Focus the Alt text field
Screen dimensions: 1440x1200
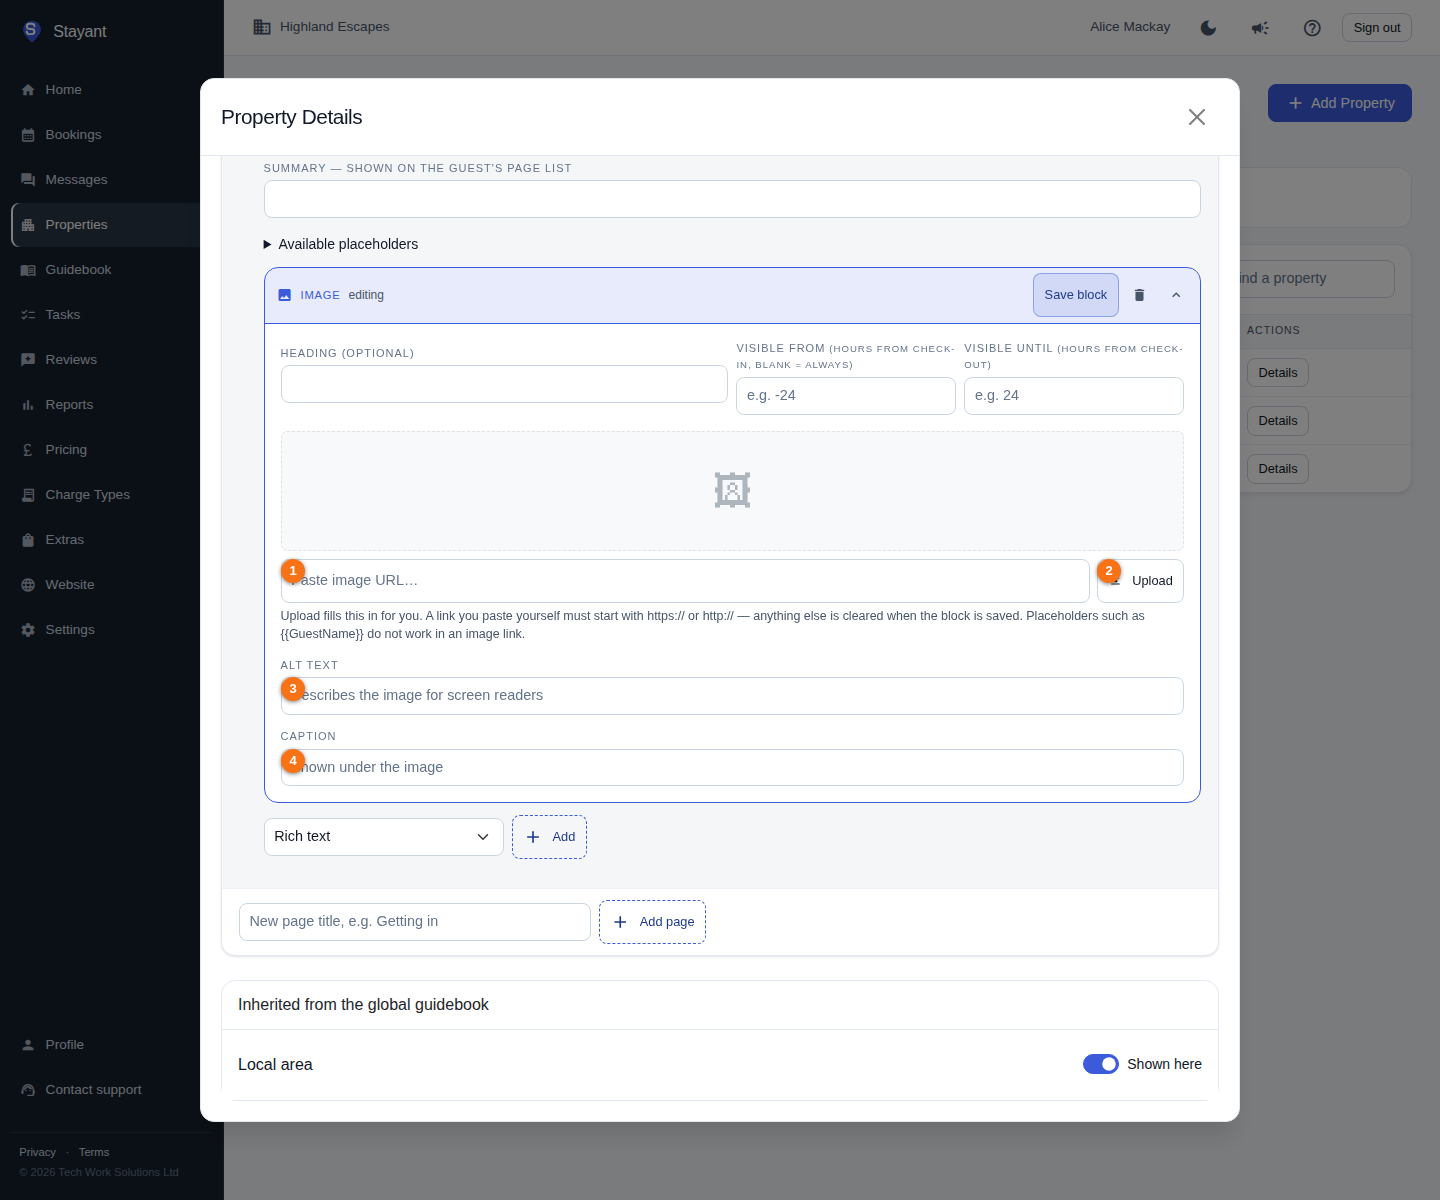(732, 696)
